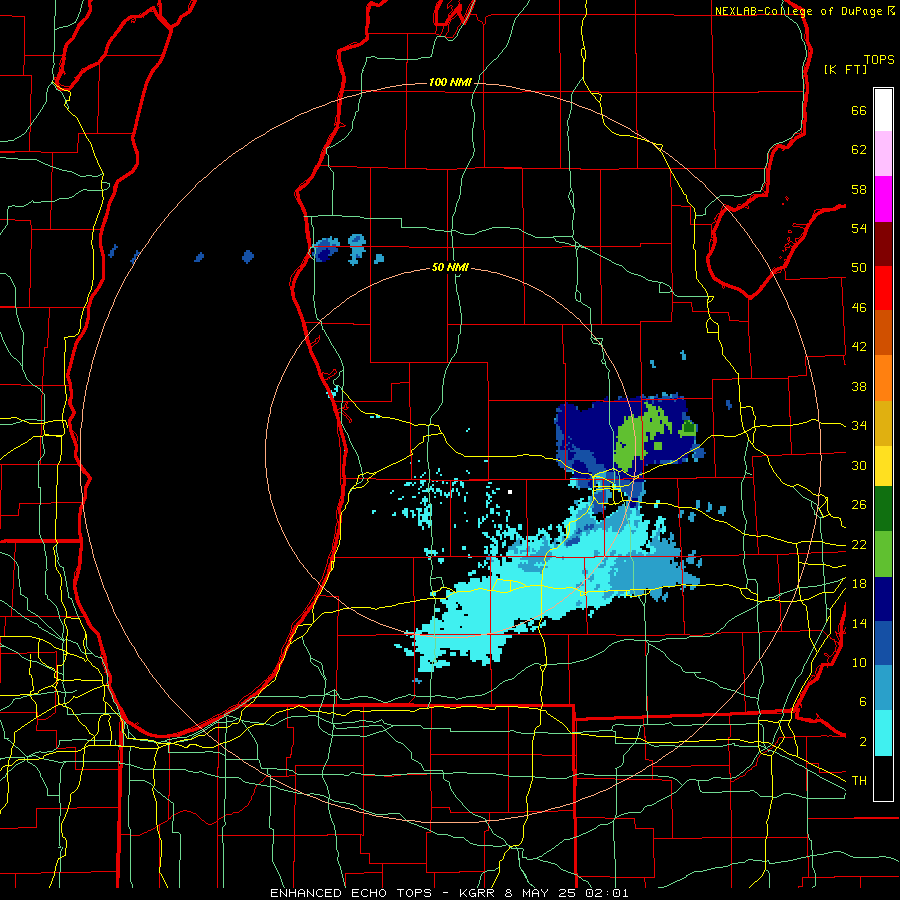Screen dimensions: 900x900
Task: Click the 30 legend value
Action: [x=859, y=465]
